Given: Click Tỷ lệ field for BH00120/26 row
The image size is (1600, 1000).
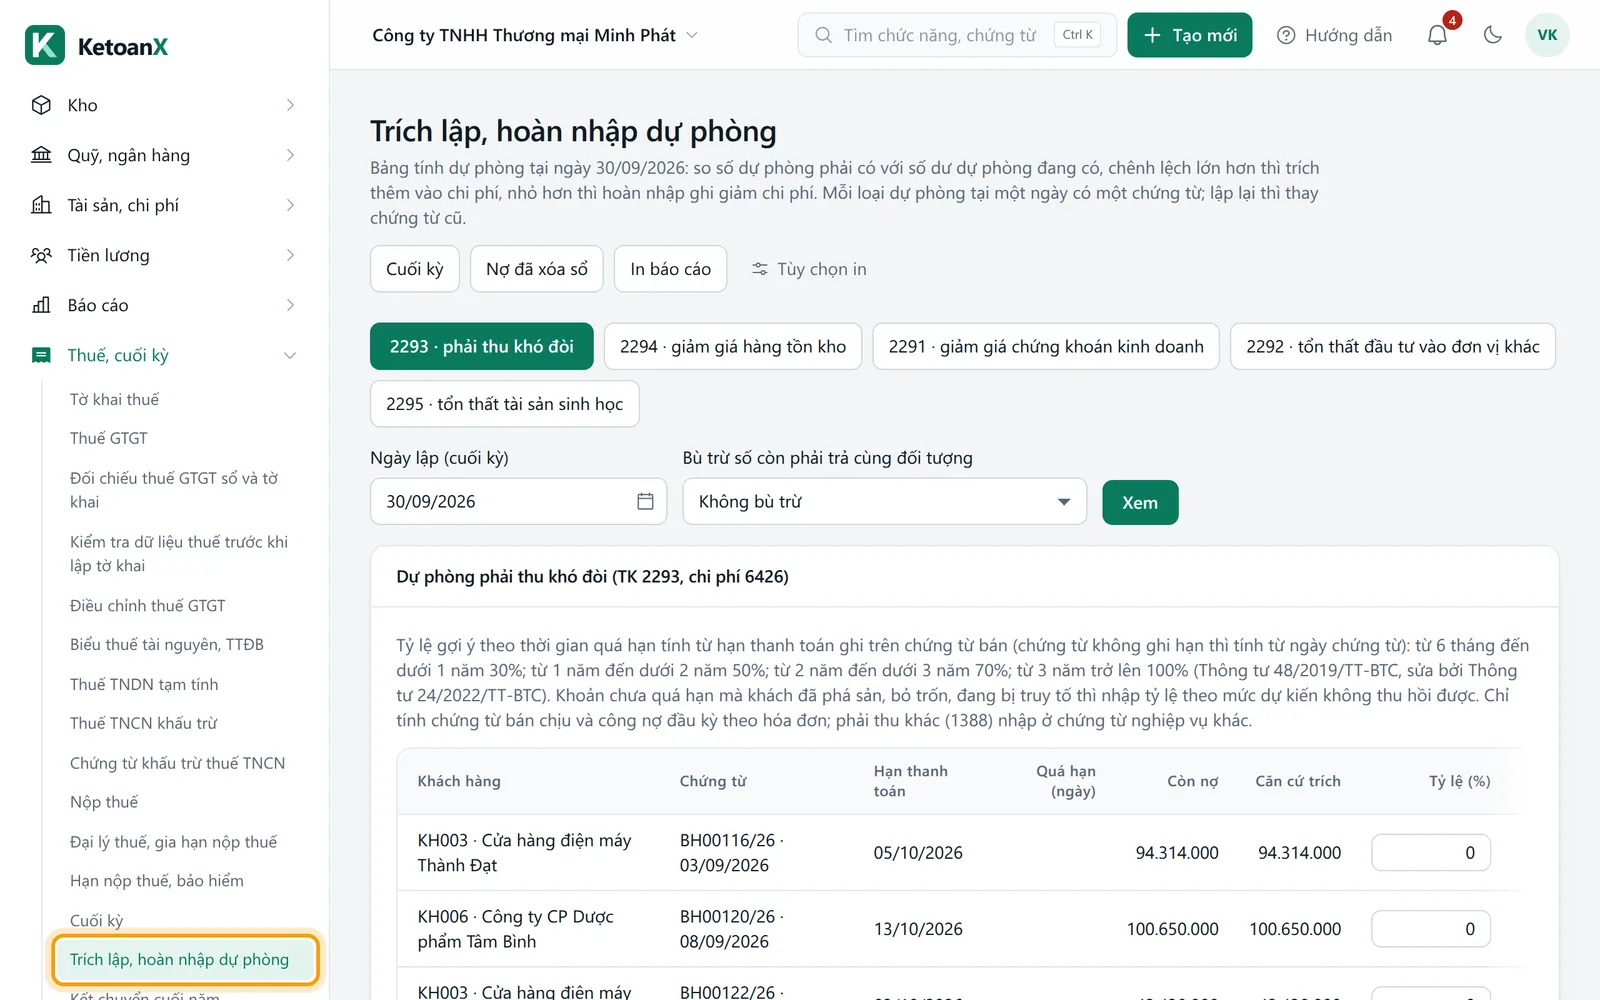Looking at the screenshot, I should tap(1431, 929).
